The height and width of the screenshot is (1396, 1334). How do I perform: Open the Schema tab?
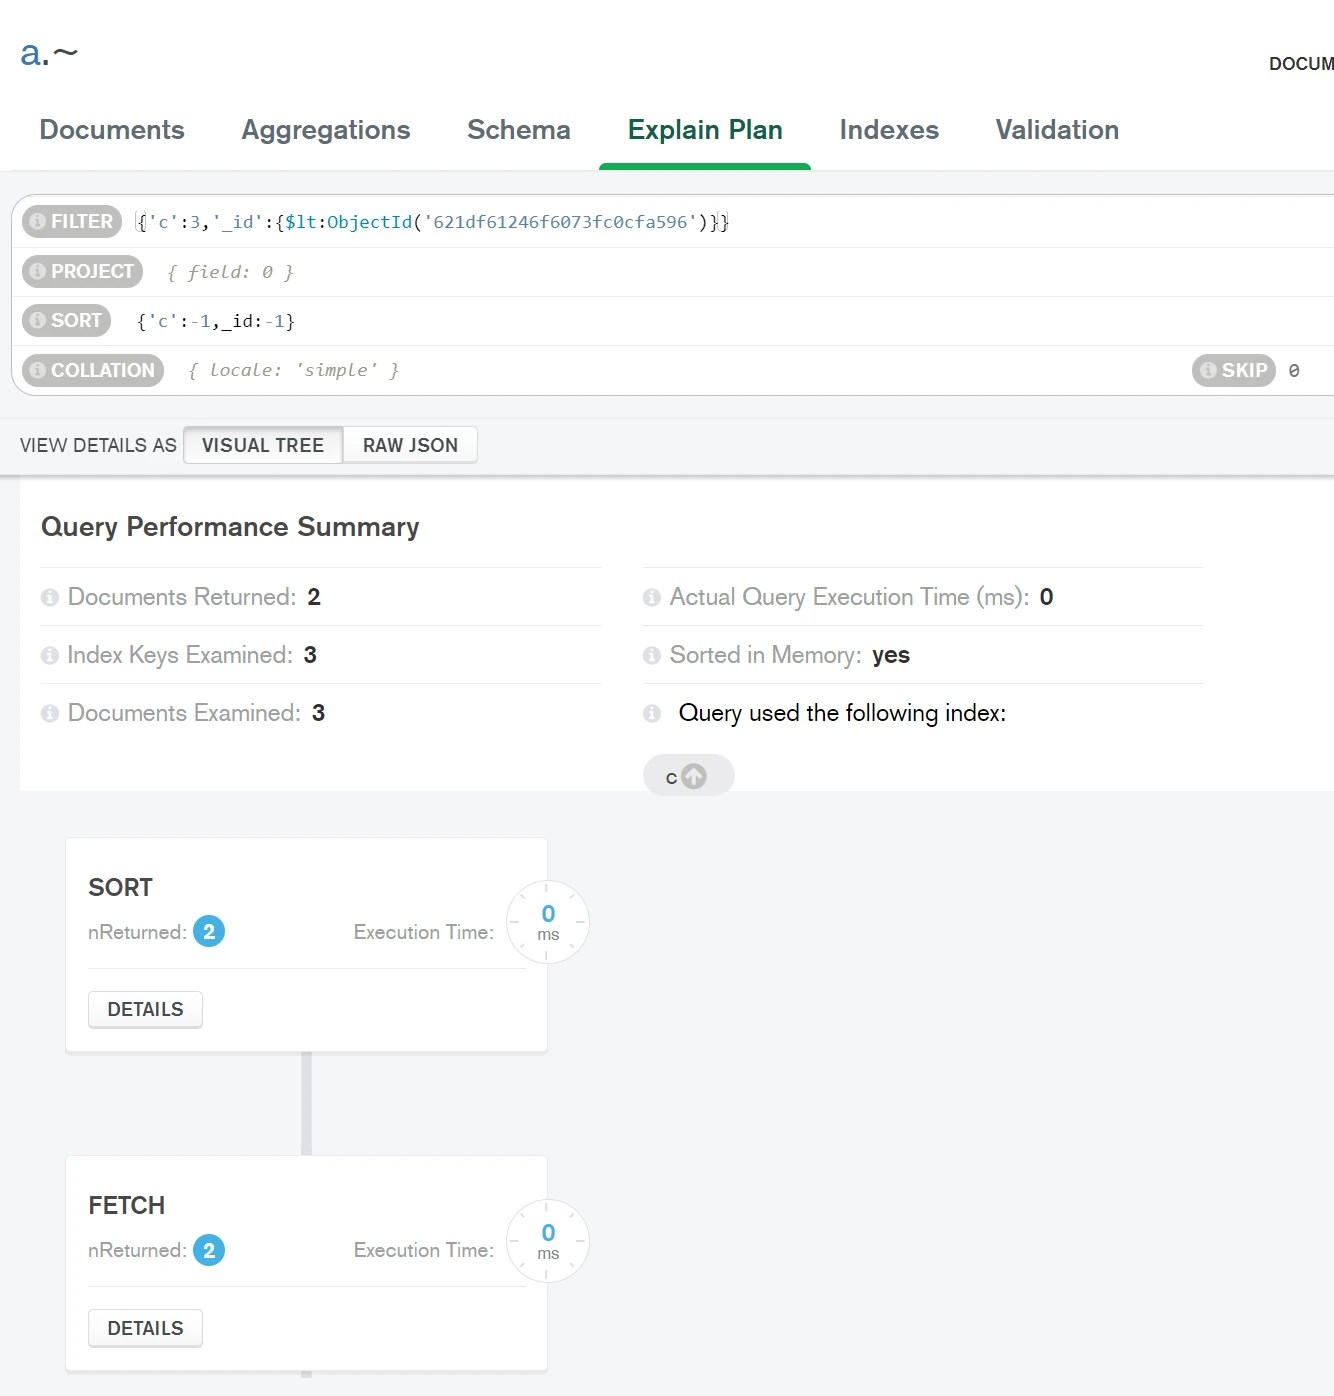coord(519,130)
